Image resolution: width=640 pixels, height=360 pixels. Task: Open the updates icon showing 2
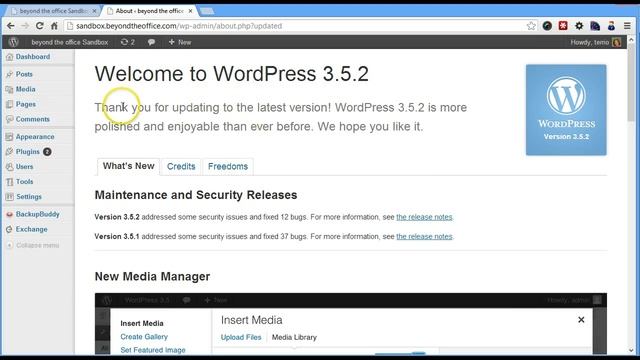(x=128, y=42)
